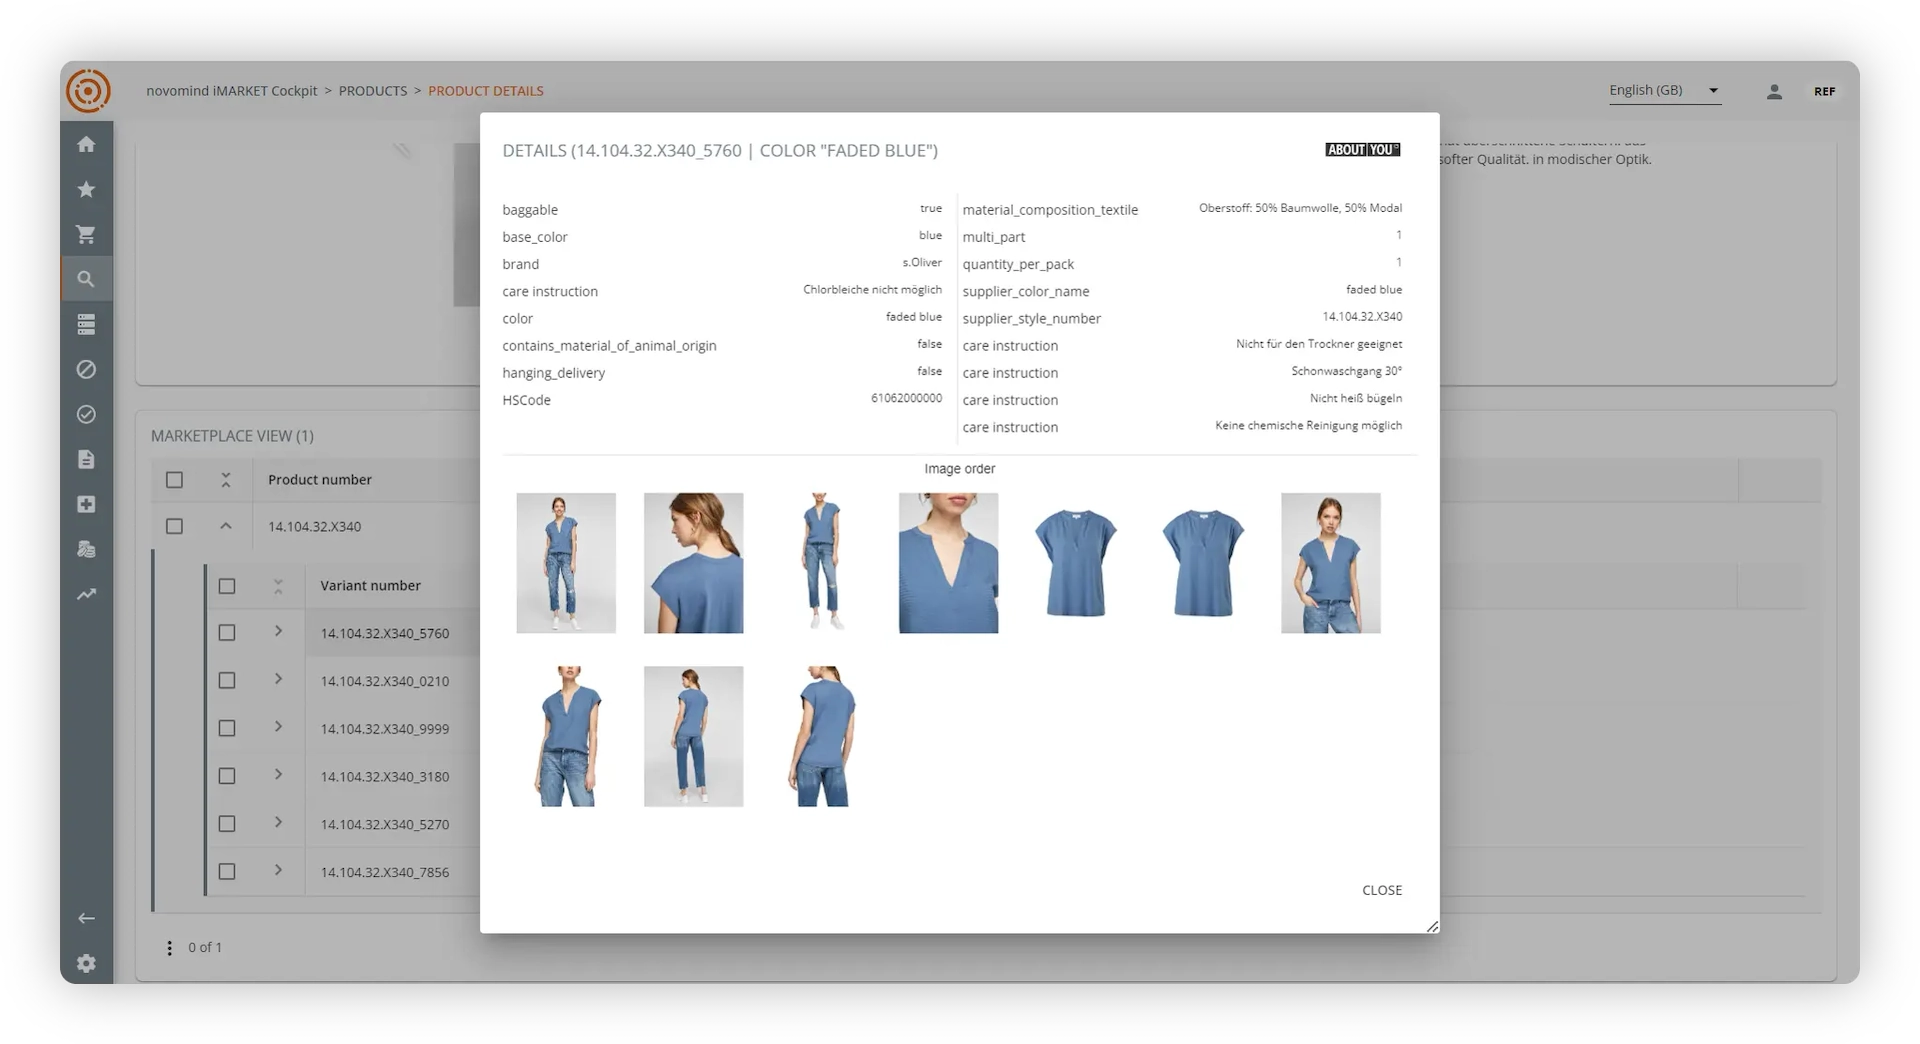
Task: Click the REF button in header
Action: click(x=1824, y=91)
